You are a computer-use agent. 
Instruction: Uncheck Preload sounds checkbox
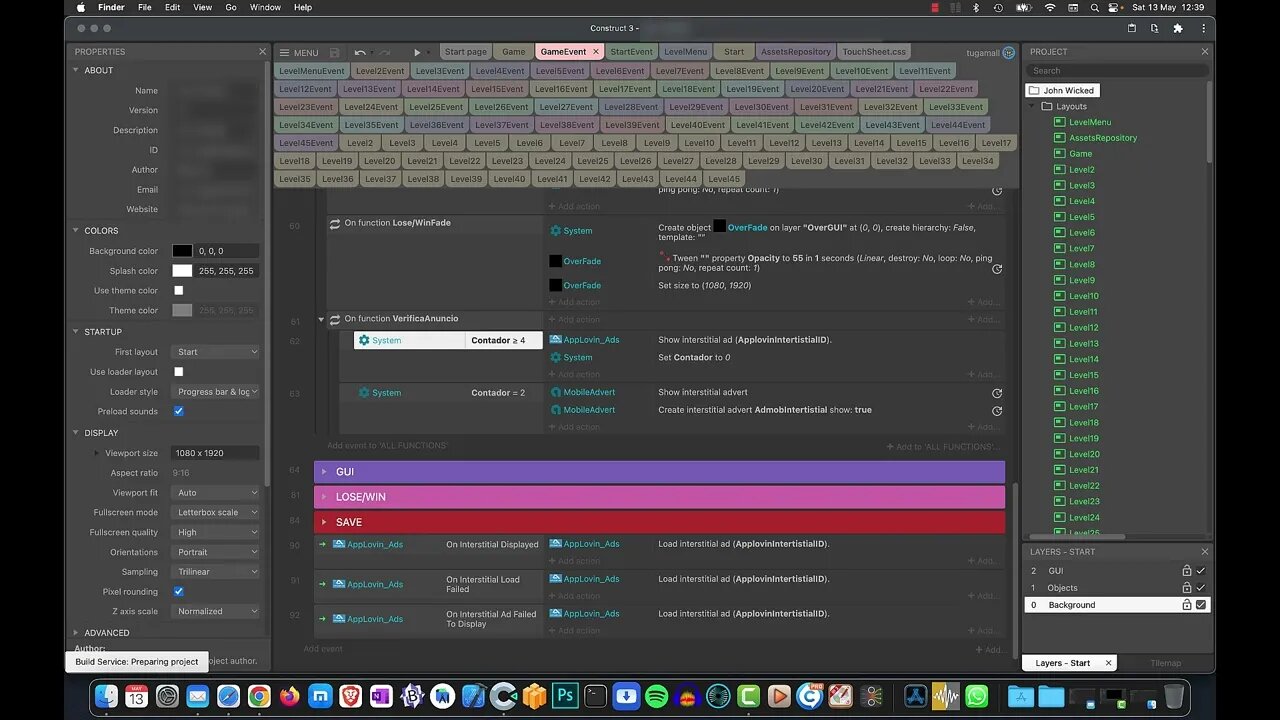[179, 411]
